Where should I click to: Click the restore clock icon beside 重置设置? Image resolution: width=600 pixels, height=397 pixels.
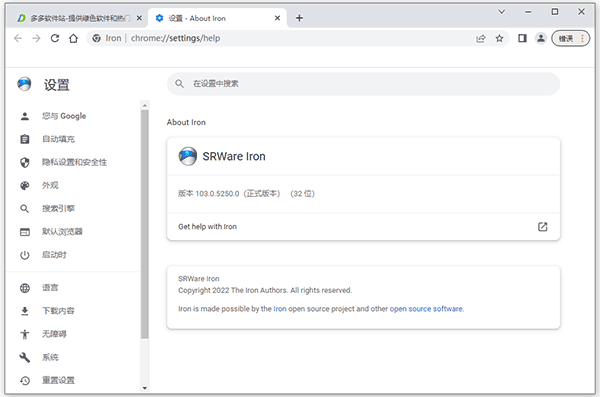pyautogui.click(x=25, y=381)
